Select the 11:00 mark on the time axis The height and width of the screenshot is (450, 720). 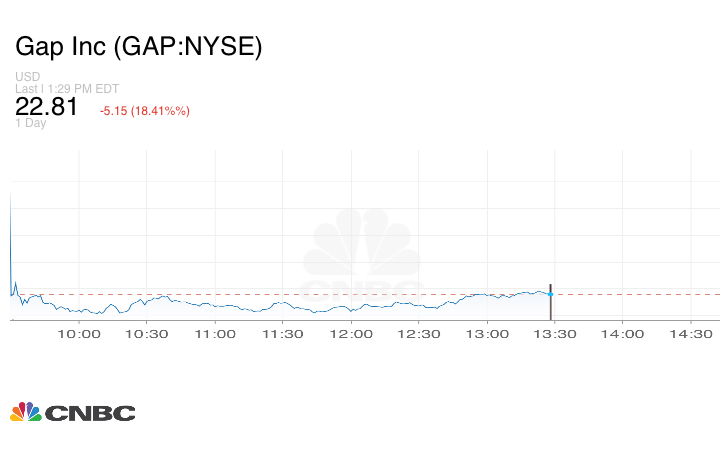pyautogui.click(x=215, y=334)
